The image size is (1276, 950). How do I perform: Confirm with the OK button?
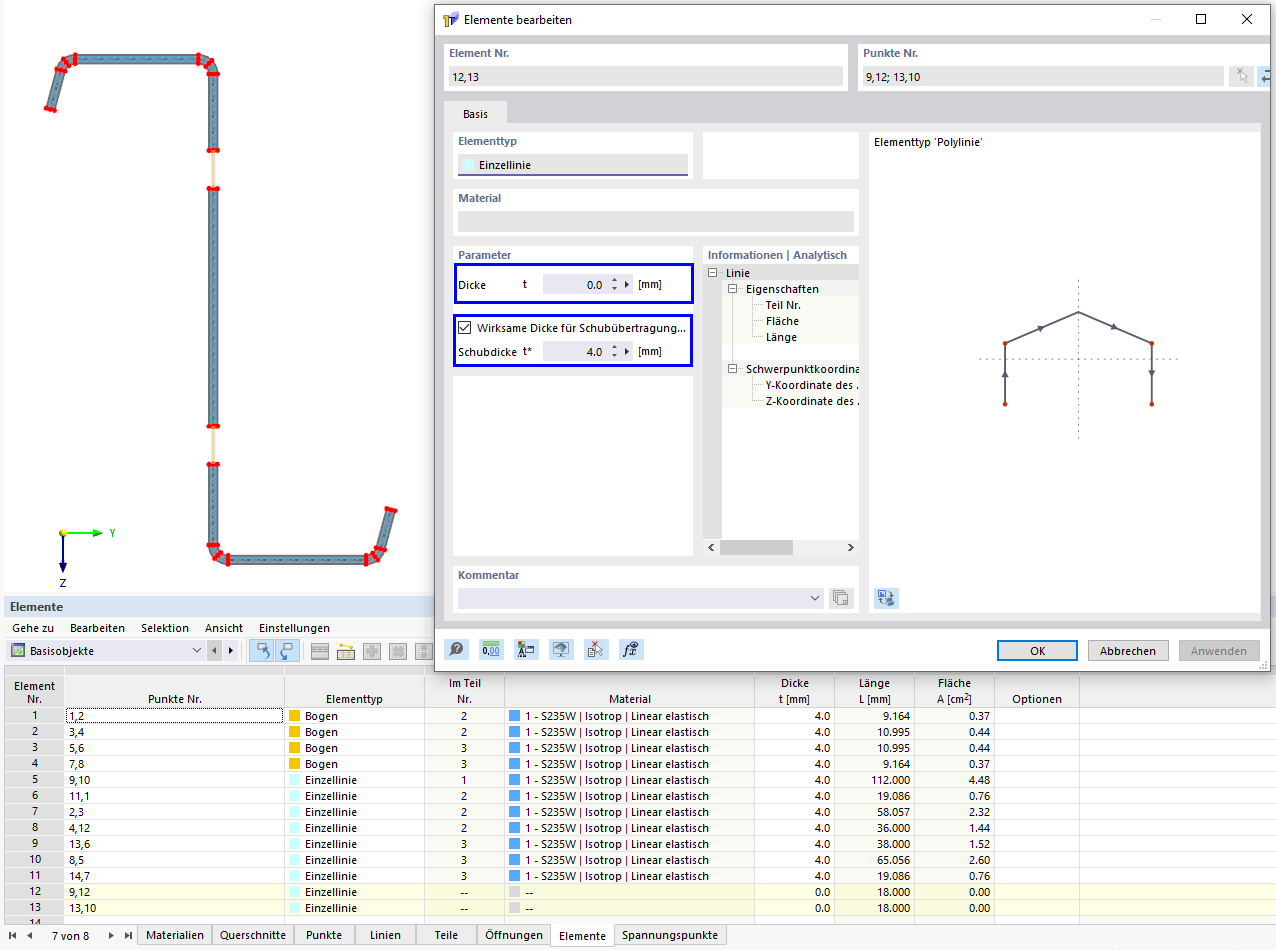1037,651
